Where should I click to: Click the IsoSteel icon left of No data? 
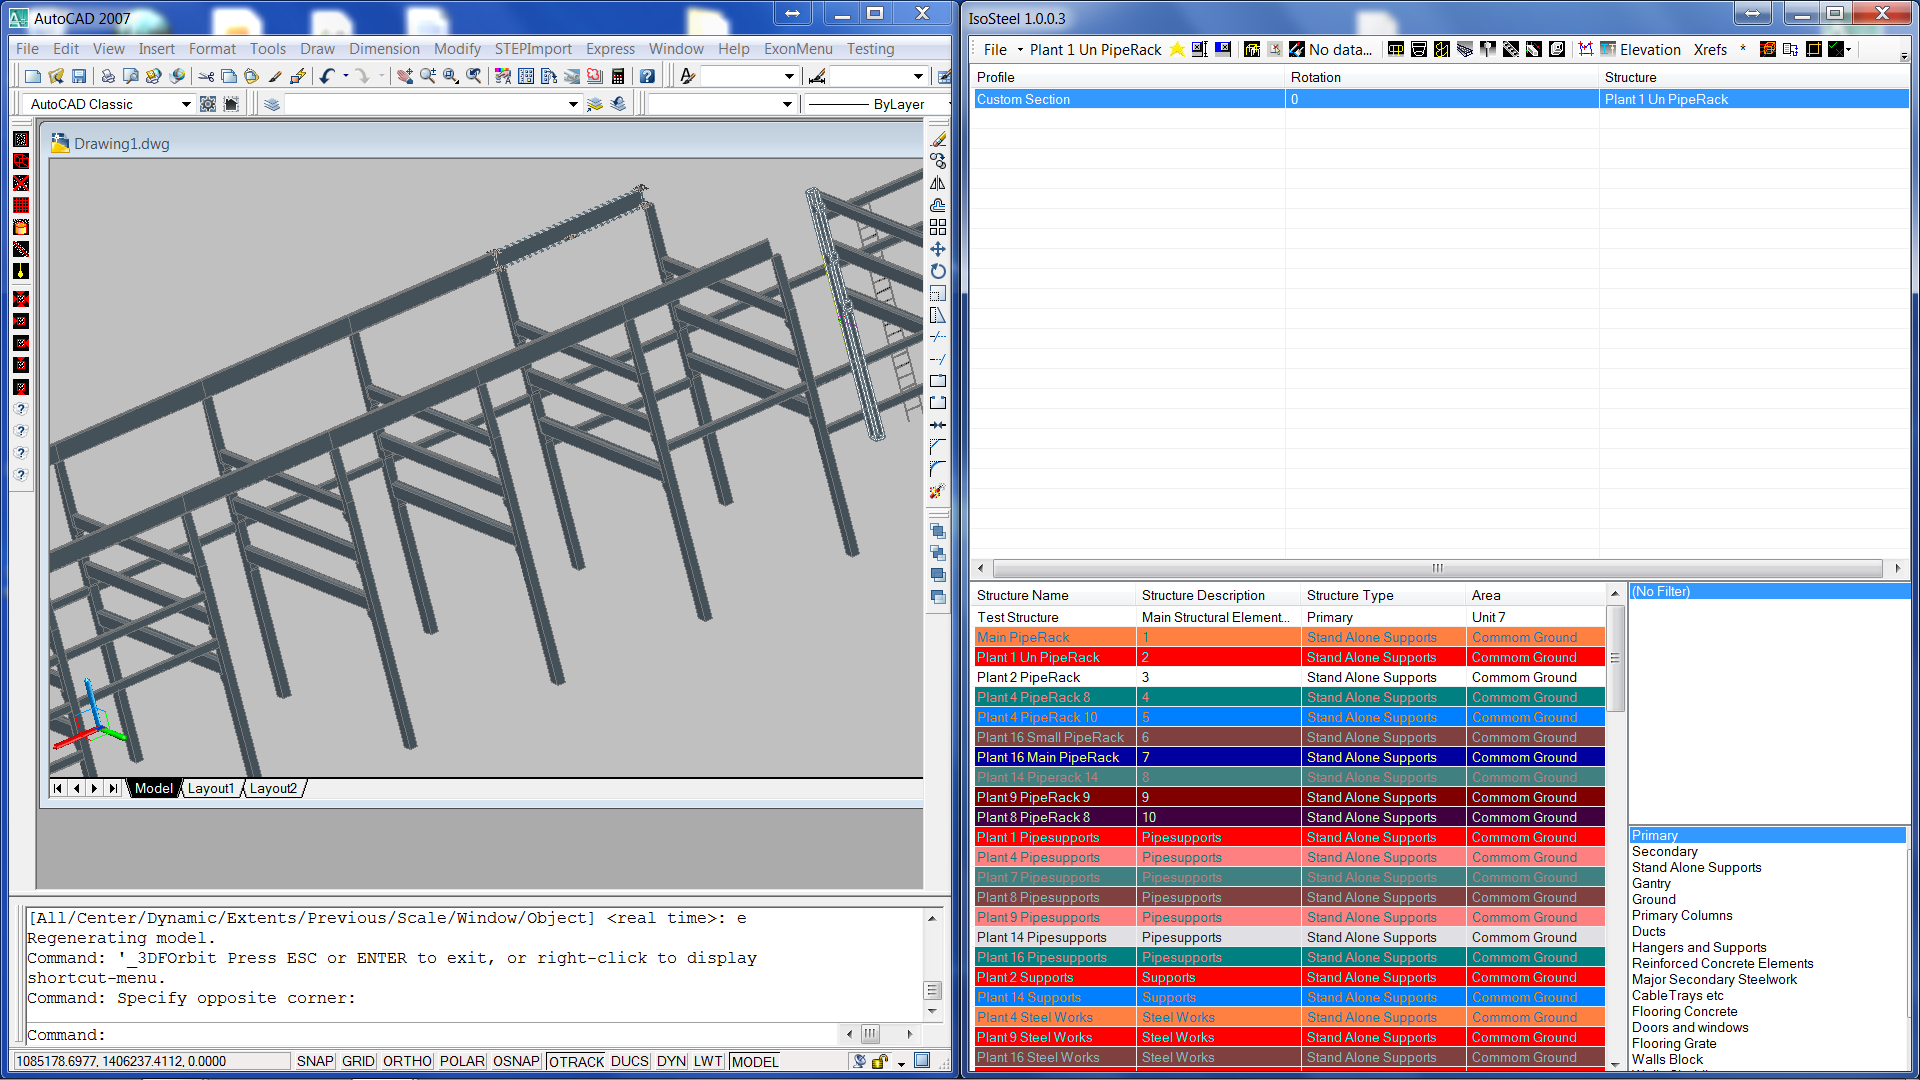tap(1296, 49)
